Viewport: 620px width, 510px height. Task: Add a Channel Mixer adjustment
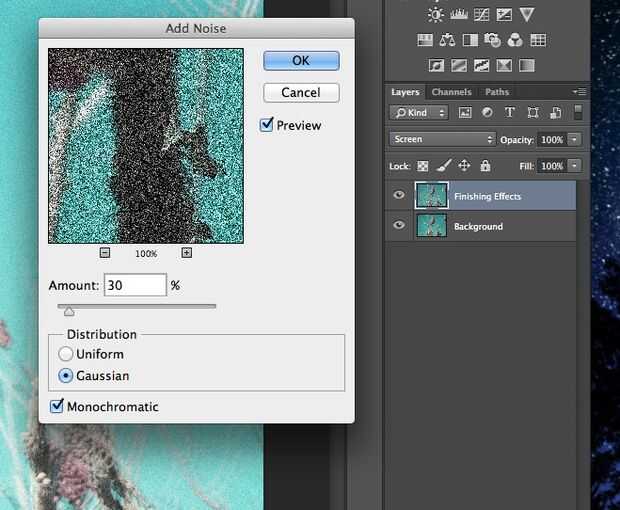(x=515, y=40)
